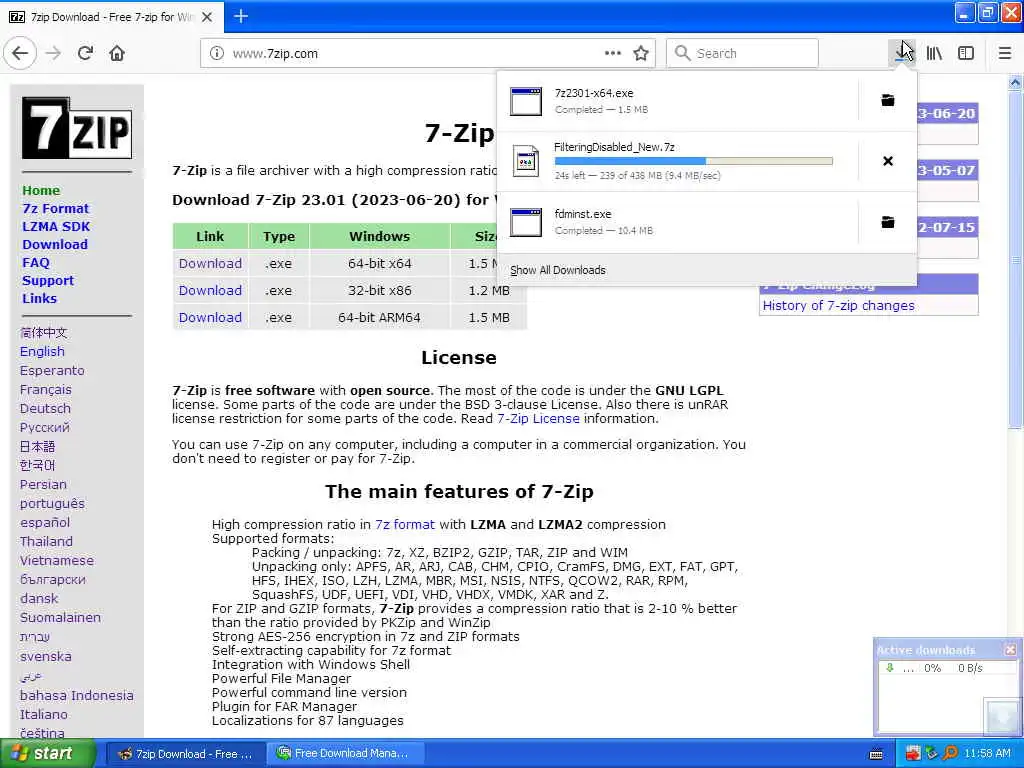Switch language to English
This screenshot has height=768, width=1024.
coord(42,351)
